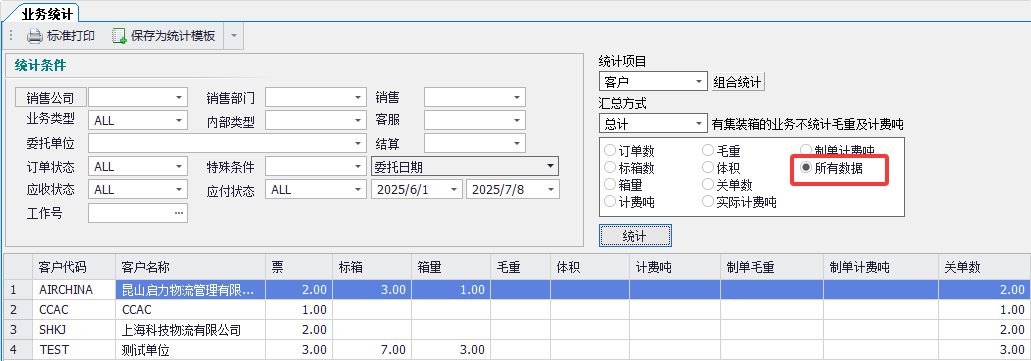Click the 客户代码 column header
Screen dimensions: 1031x361
[x=74, y=268]
